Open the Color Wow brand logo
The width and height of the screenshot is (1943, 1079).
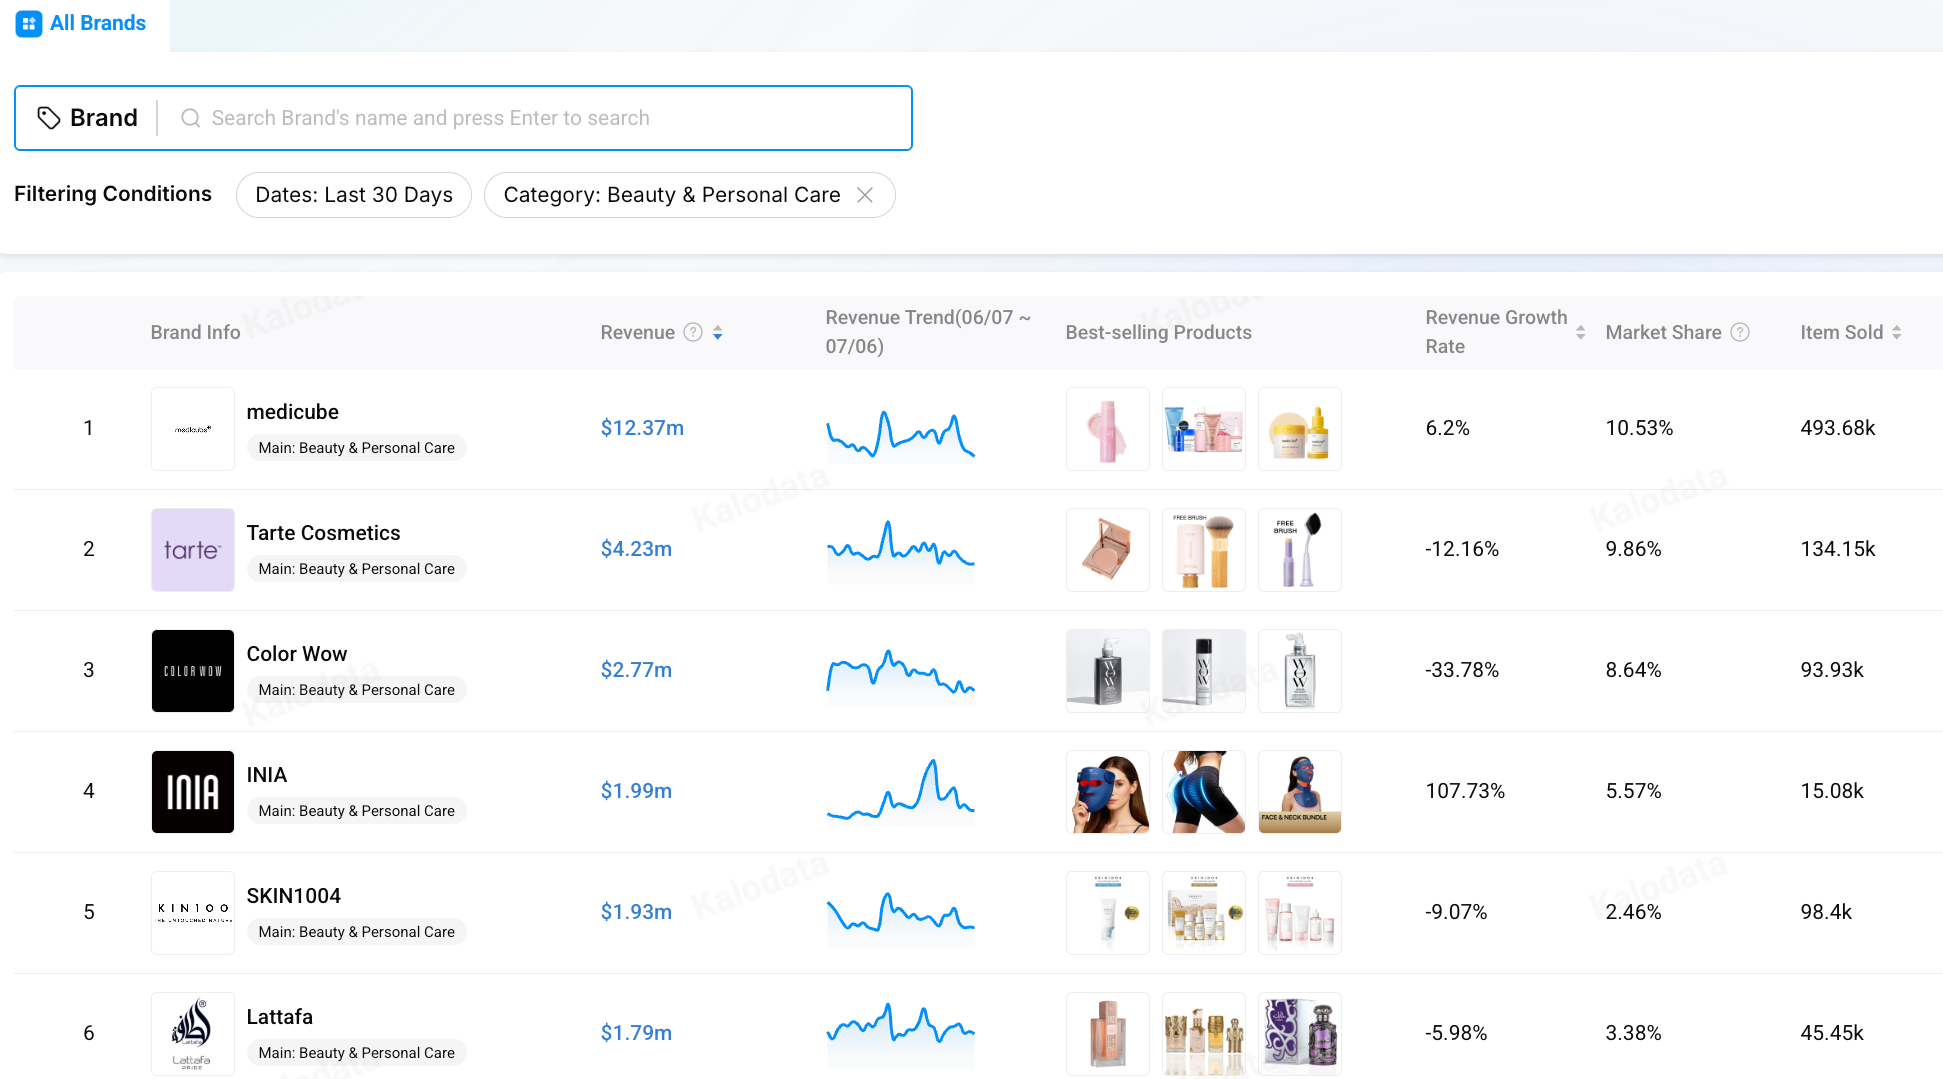[193, 671]
